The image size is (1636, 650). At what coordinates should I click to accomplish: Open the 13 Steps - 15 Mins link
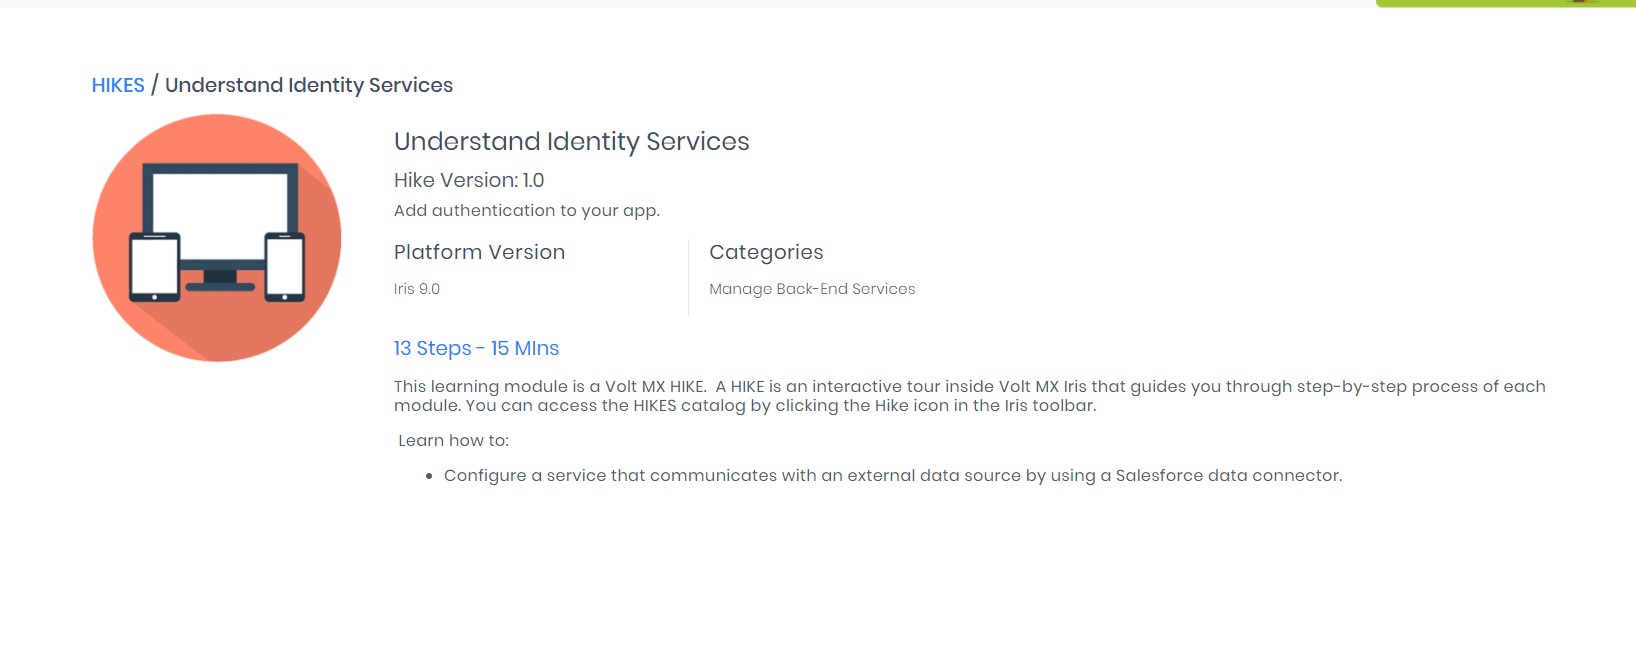(476, 348)
